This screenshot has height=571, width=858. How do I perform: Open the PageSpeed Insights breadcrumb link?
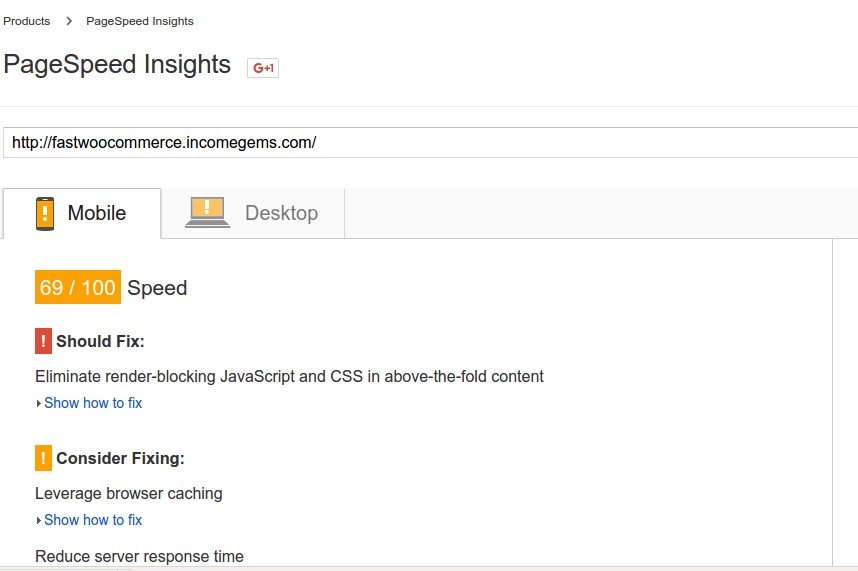[x=140, y=21]
